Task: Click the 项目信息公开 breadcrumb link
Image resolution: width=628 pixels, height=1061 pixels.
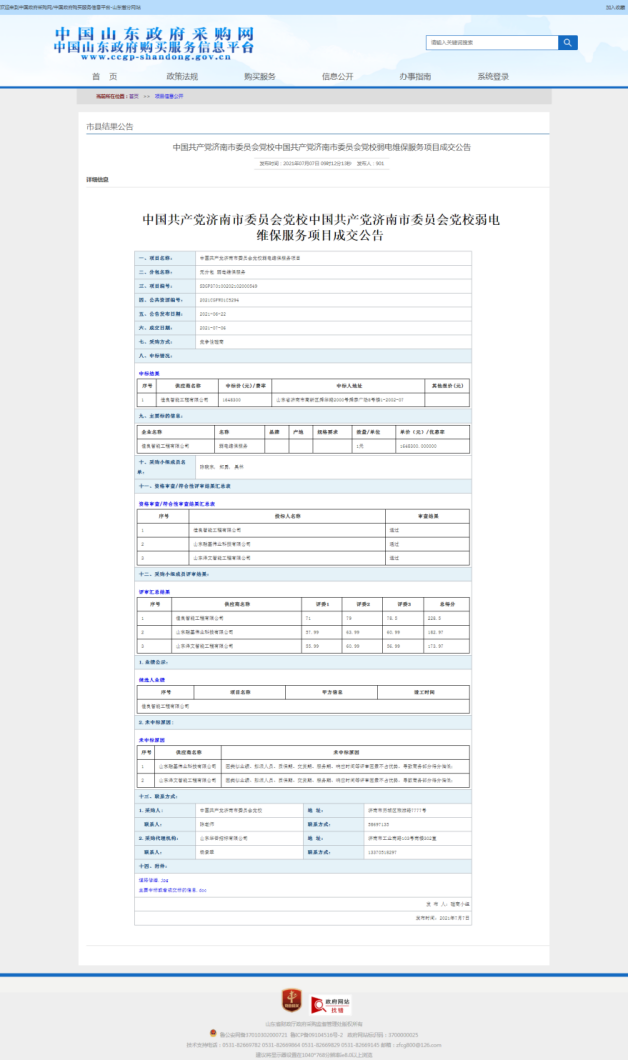Action: tap(169, 96)
